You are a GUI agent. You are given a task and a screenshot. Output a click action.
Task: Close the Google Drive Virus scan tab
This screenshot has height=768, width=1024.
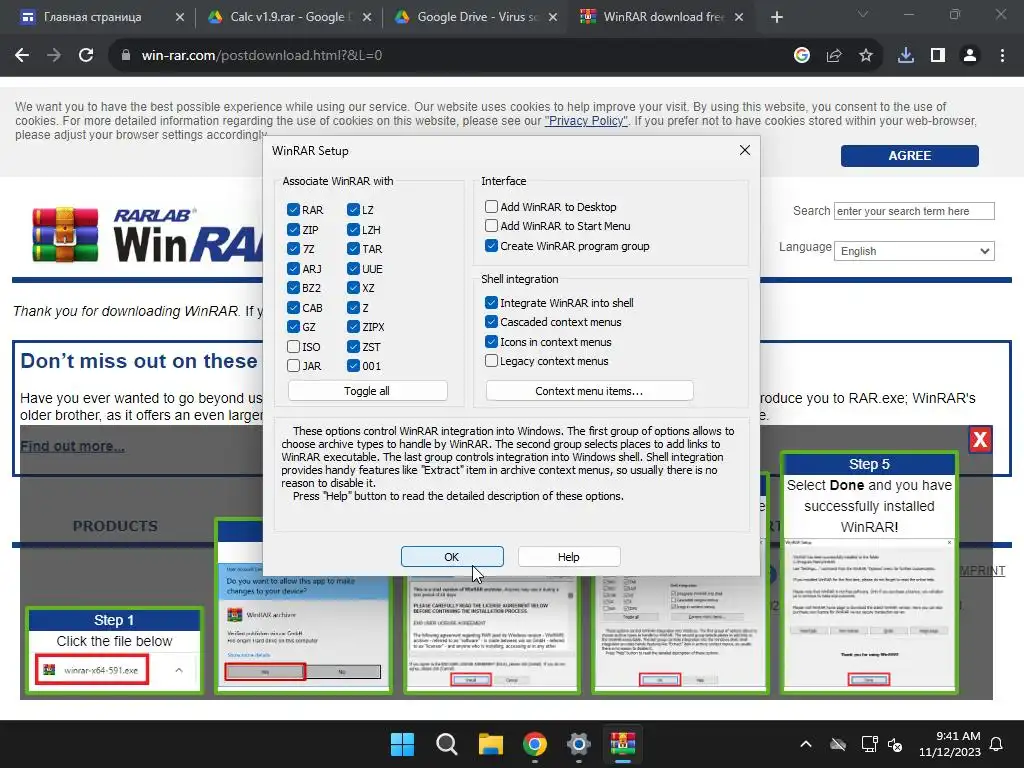pos(553,17)
